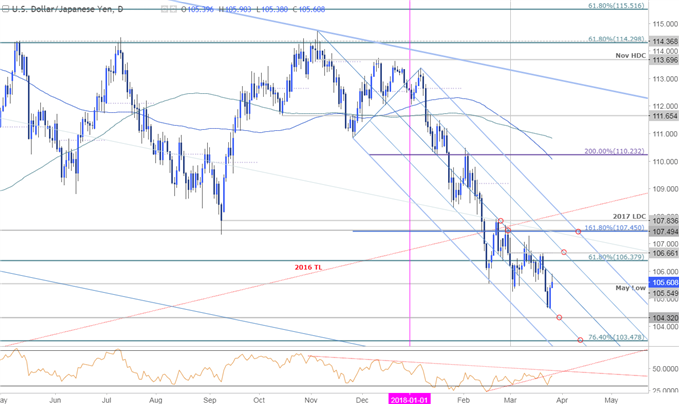Screen dimensions: 679x404
Task: Click the 106.661 price axis tag
Action: tap(663, 253)
